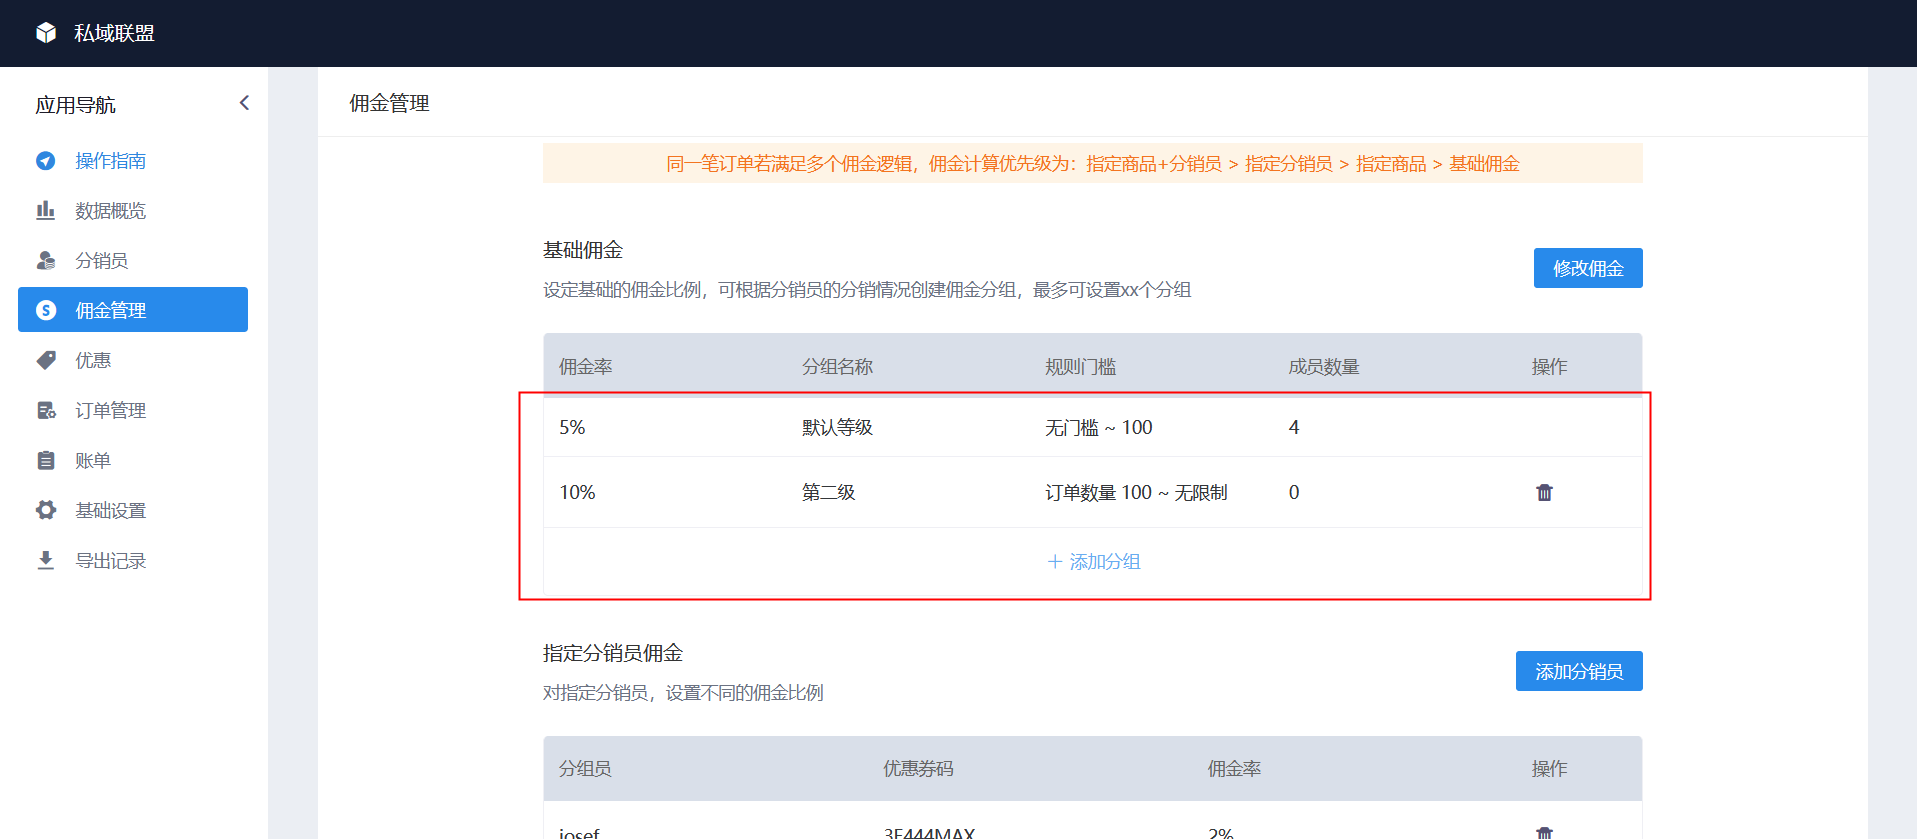Click the 导出记录 download icon
The image size is (1917, 839).
(46, 560)
